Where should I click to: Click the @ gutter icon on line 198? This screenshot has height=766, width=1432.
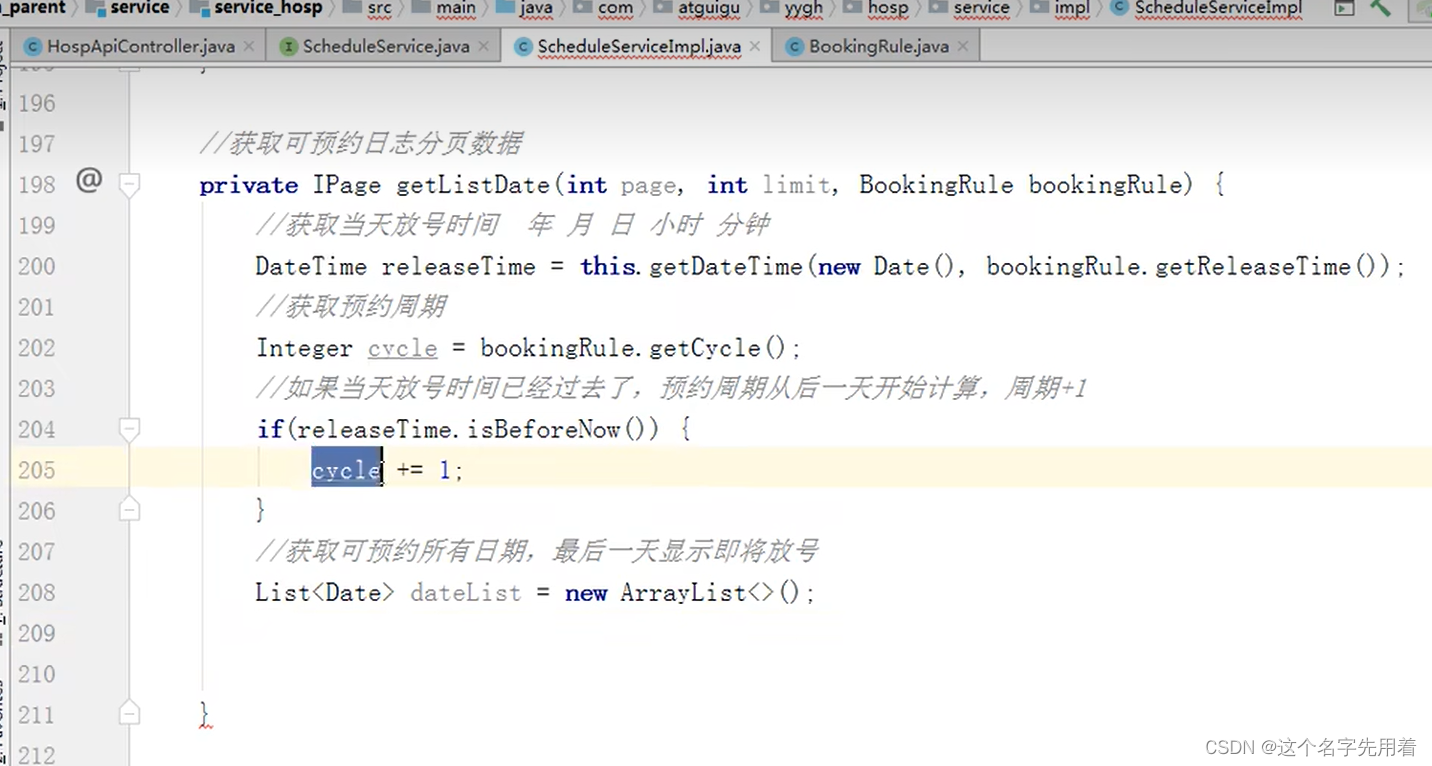click(x=89, y=180)
